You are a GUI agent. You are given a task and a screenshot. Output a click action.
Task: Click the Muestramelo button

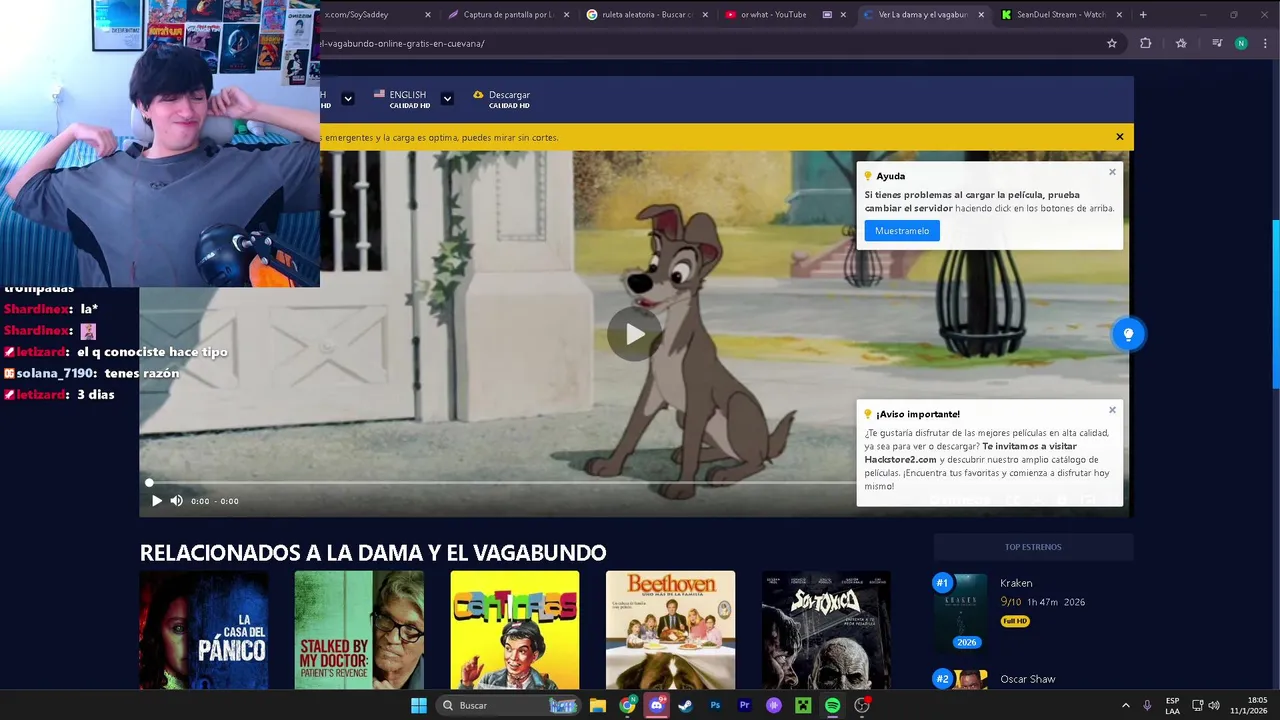coord(902,231)
